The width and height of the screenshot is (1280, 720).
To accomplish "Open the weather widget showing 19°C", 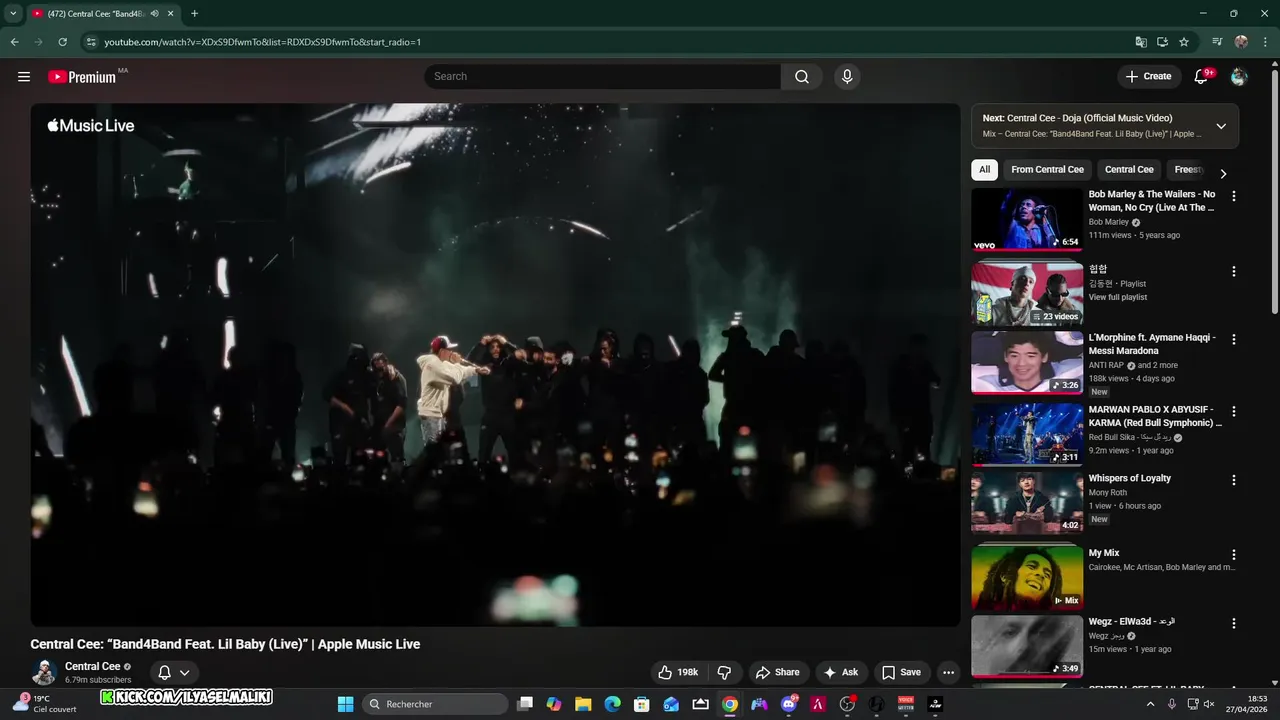I will click(45, 704).
